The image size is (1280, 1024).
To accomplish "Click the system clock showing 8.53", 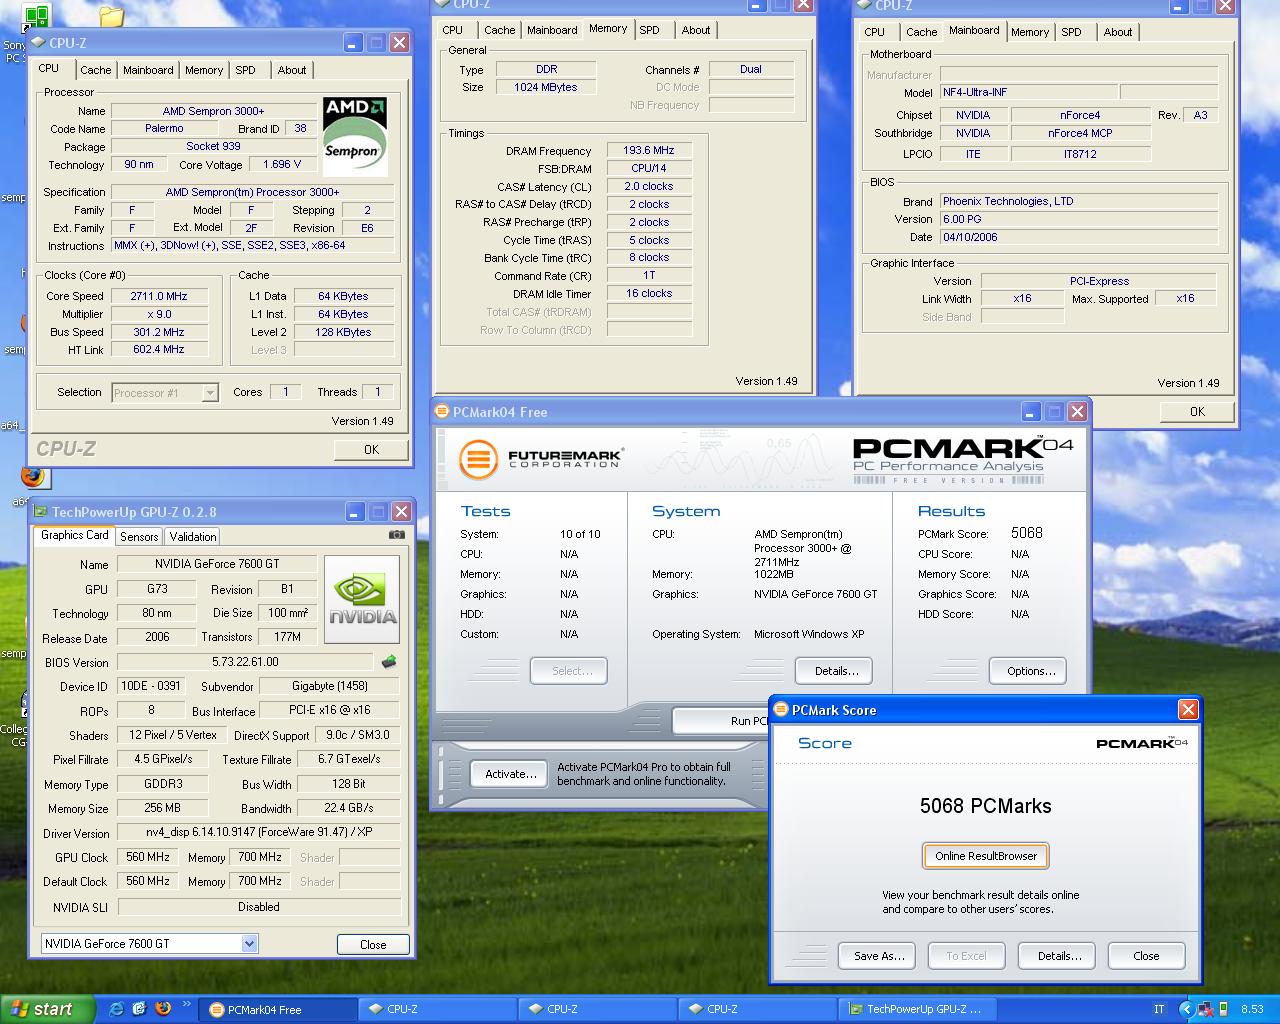I will (x=1252, y=1009).
